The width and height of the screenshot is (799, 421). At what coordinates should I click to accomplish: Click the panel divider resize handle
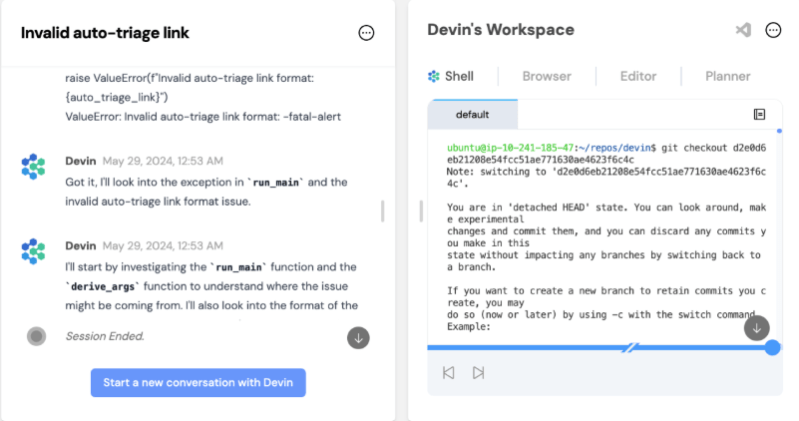tap(420, 211)
